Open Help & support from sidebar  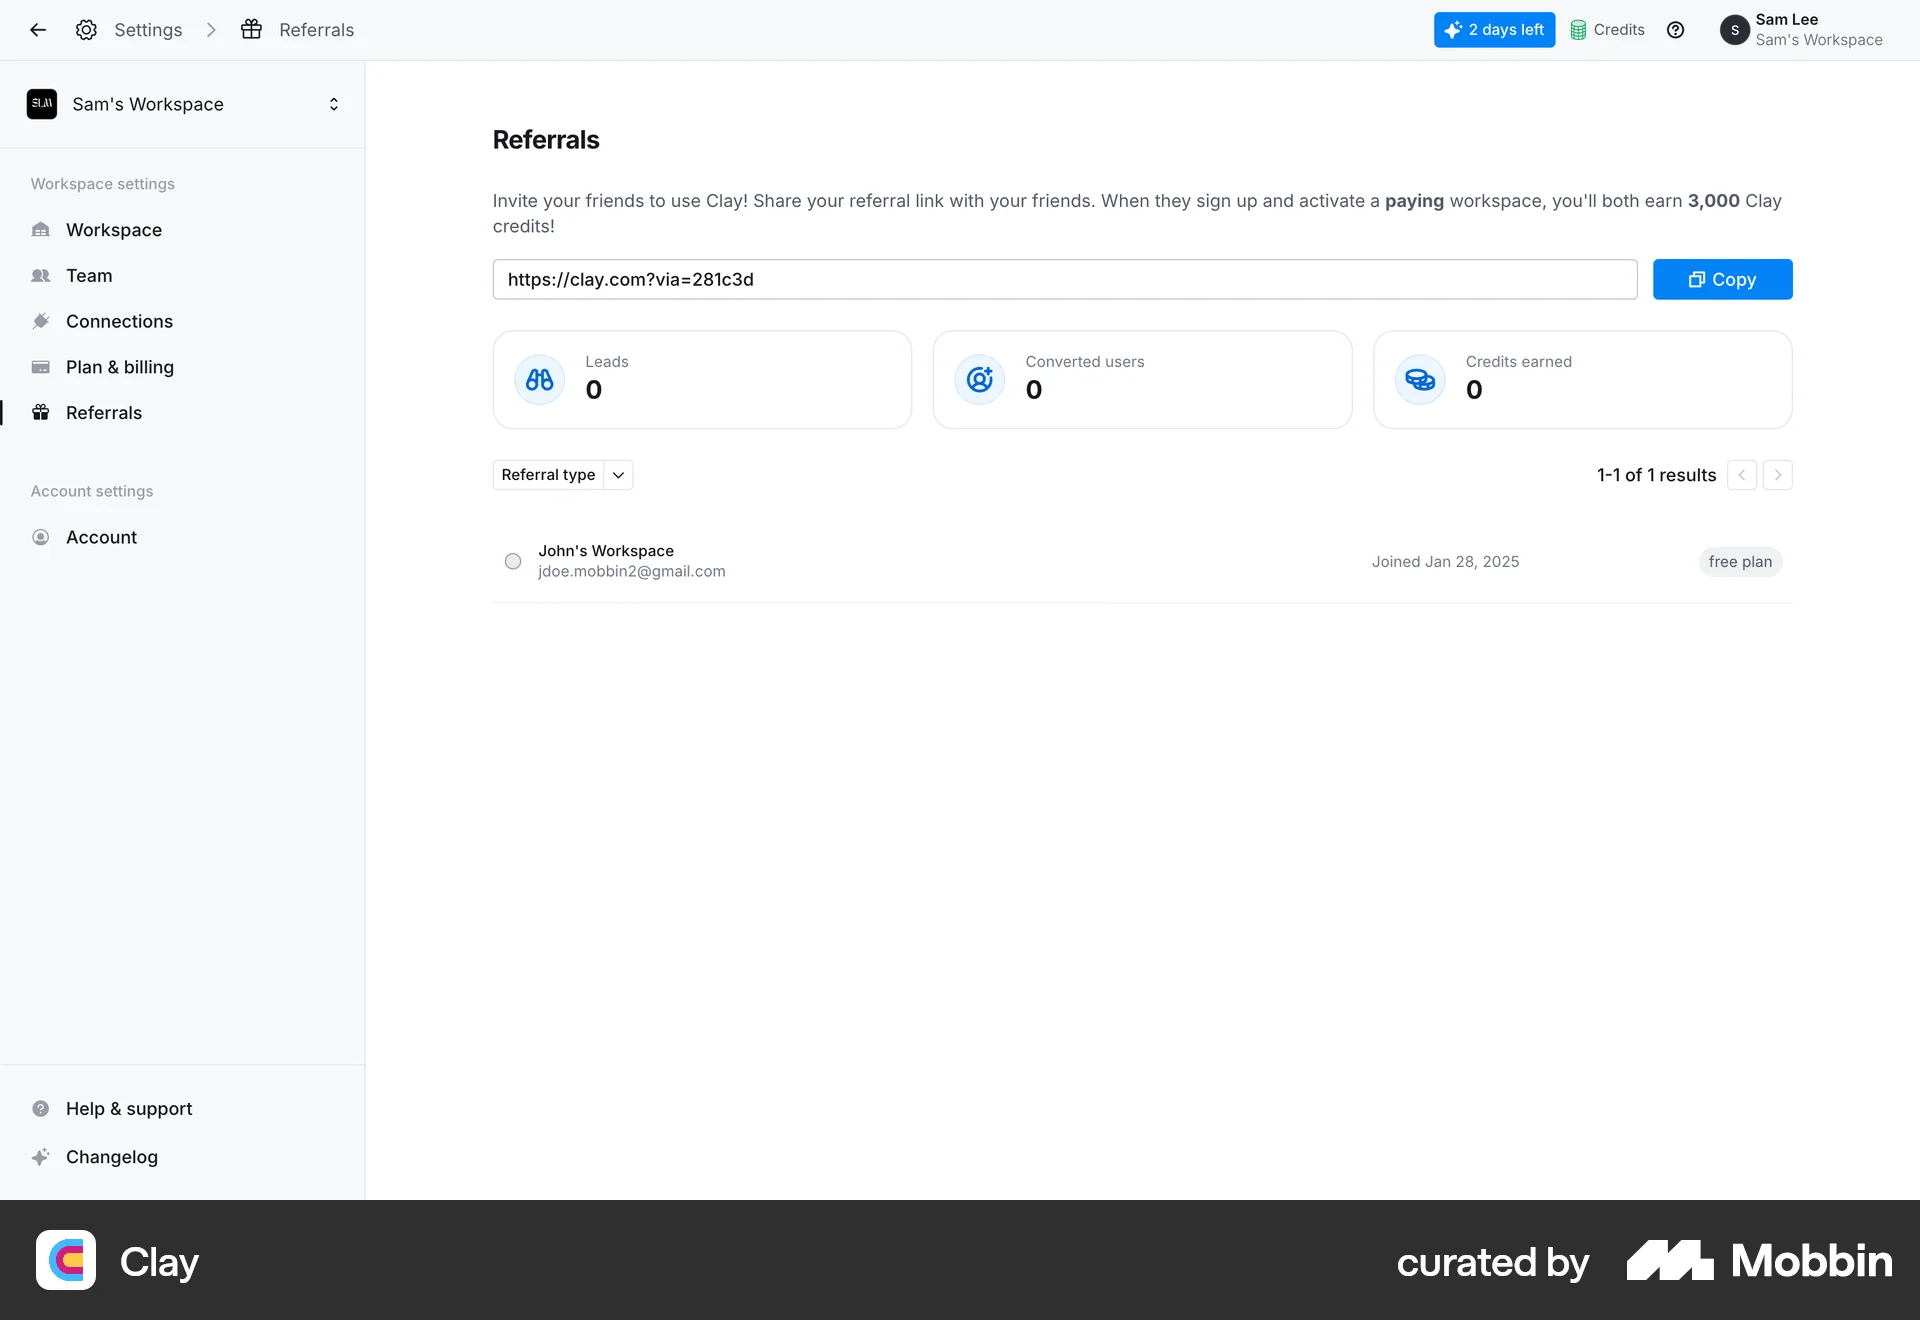tap(128, 1108)
